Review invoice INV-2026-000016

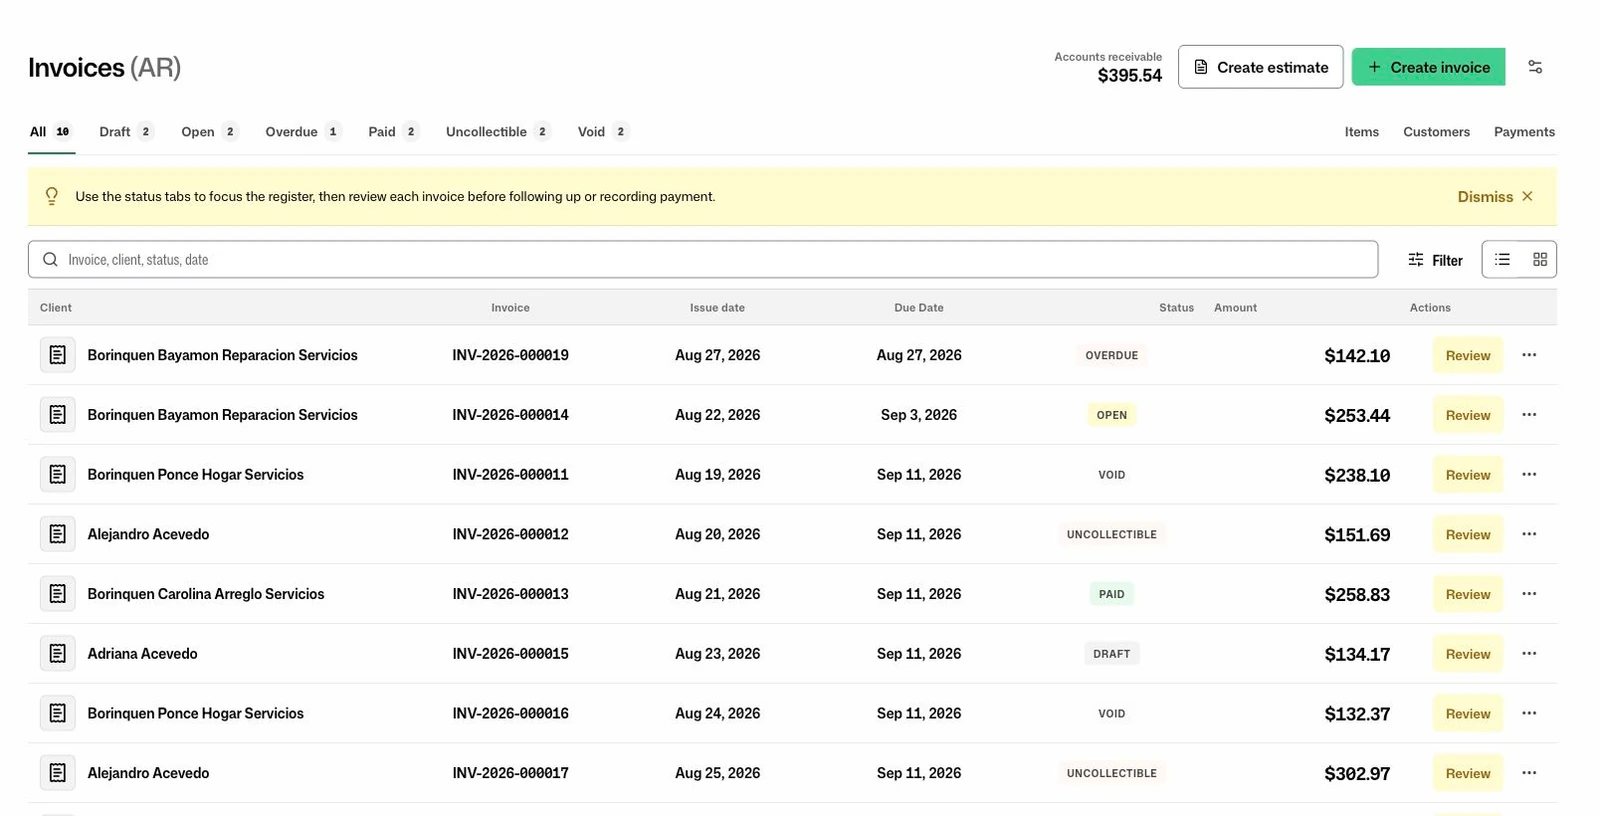[1467, 713]
